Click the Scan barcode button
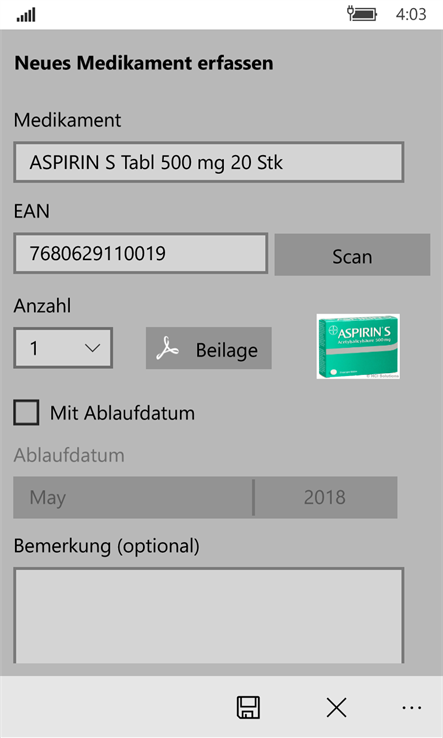The image size is (443, 738). [352, 255]
